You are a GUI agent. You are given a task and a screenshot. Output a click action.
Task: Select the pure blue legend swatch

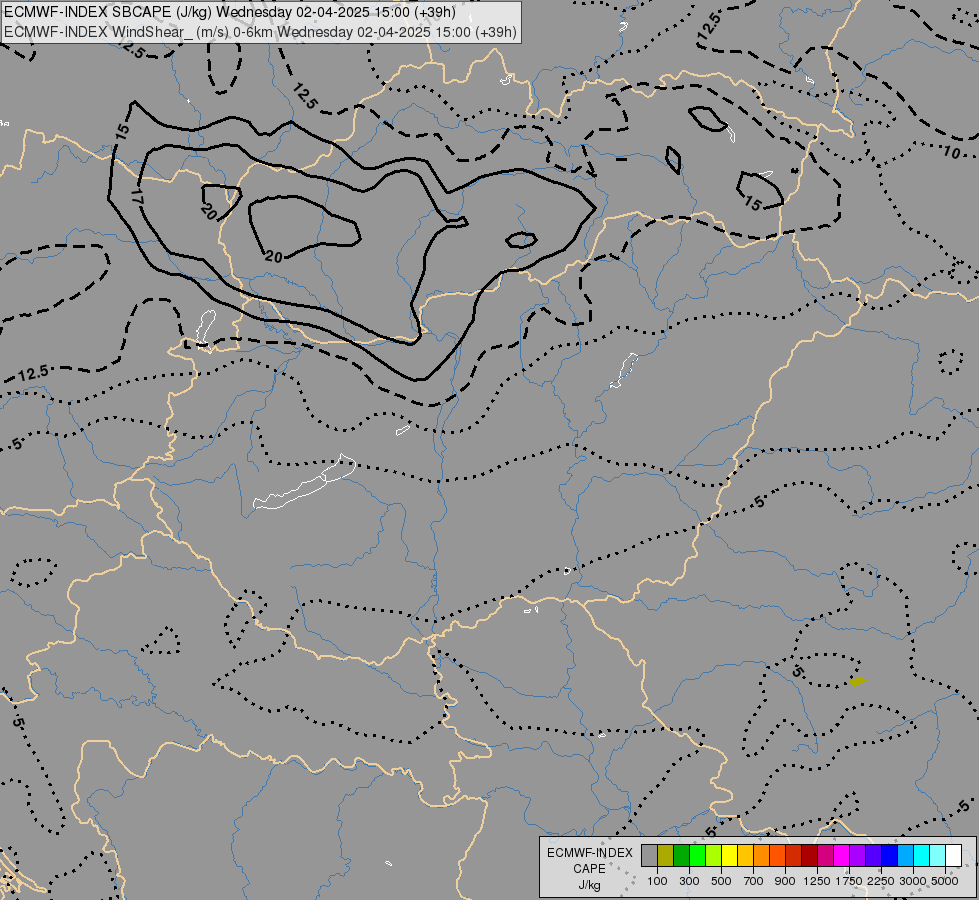[889, 855]
